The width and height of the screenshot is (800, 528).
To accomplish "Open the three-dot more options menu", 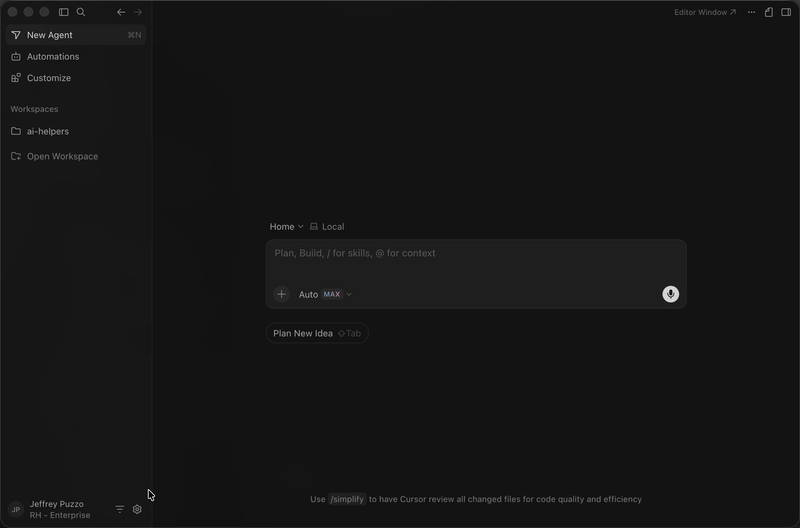I will (752, 12).
